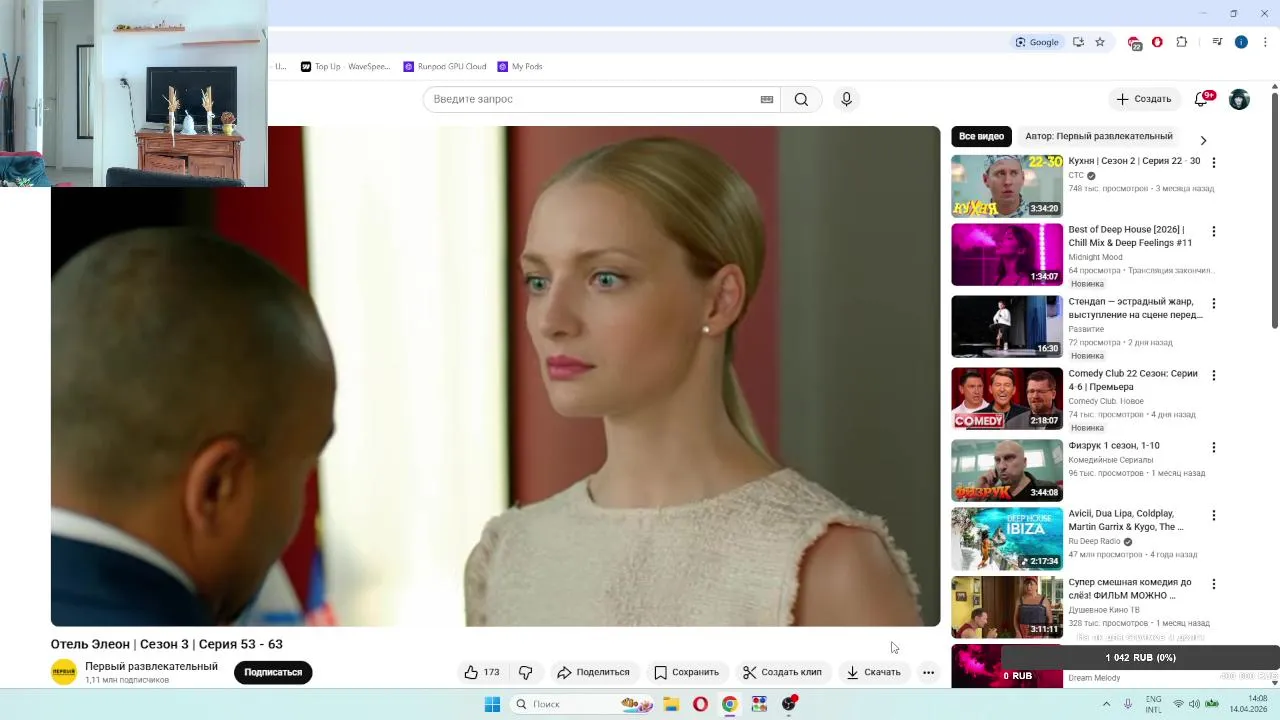
Task: Open the media controls icon in Chrome toolbar
Action: (1217, 42)
